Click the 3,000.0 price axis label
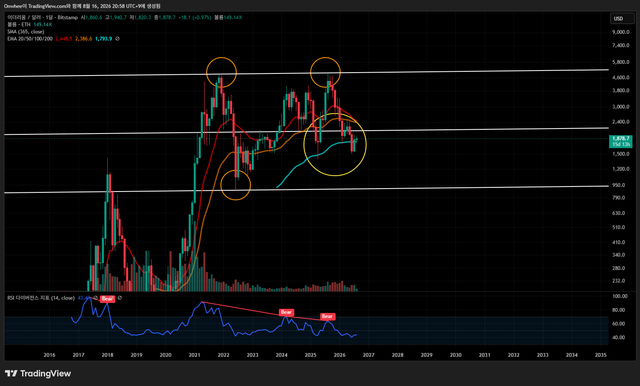The height and width of the screenshot is (386, 640). (620, 106)
